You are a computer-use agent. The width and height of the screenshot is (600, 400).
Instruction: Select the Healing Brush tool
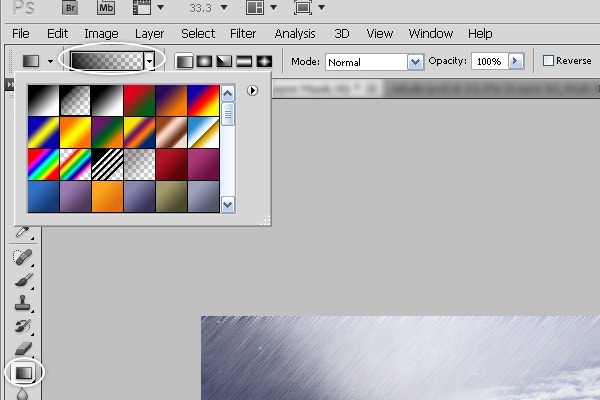click(x=24, y=257)
